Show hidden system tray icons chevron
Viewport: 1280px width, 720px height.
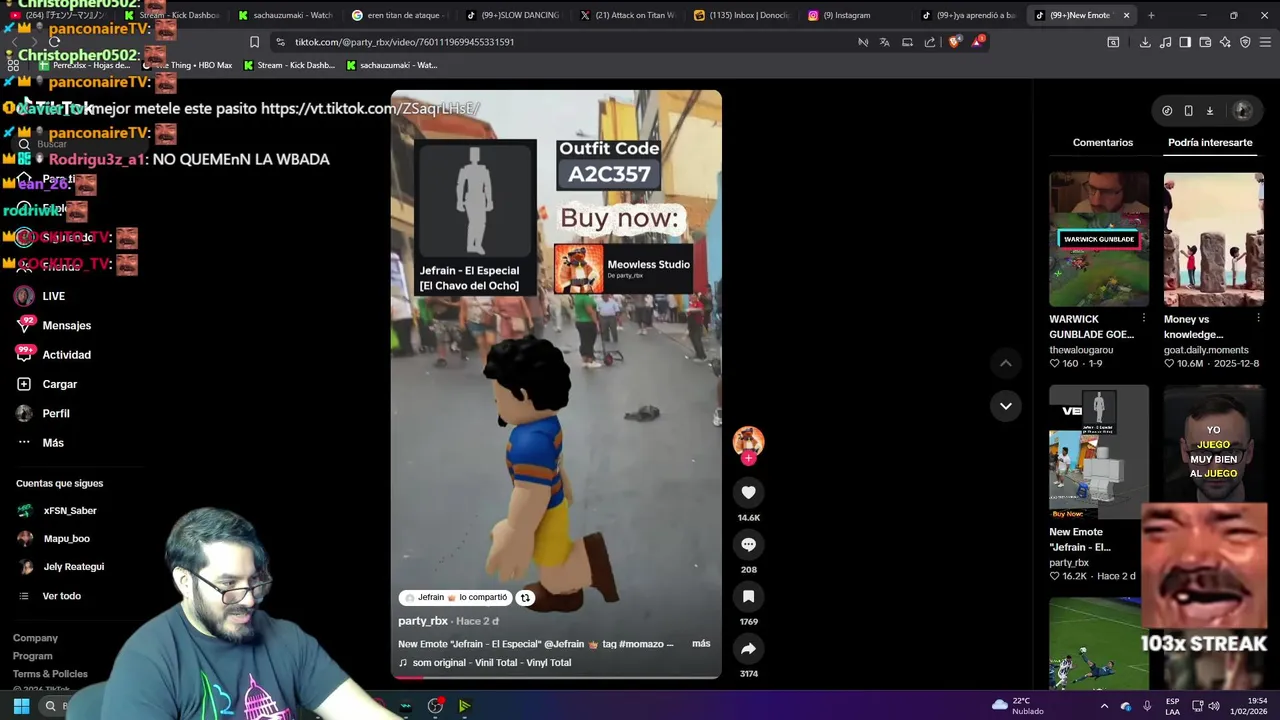pyautogui.click(x=1105, y=706)
